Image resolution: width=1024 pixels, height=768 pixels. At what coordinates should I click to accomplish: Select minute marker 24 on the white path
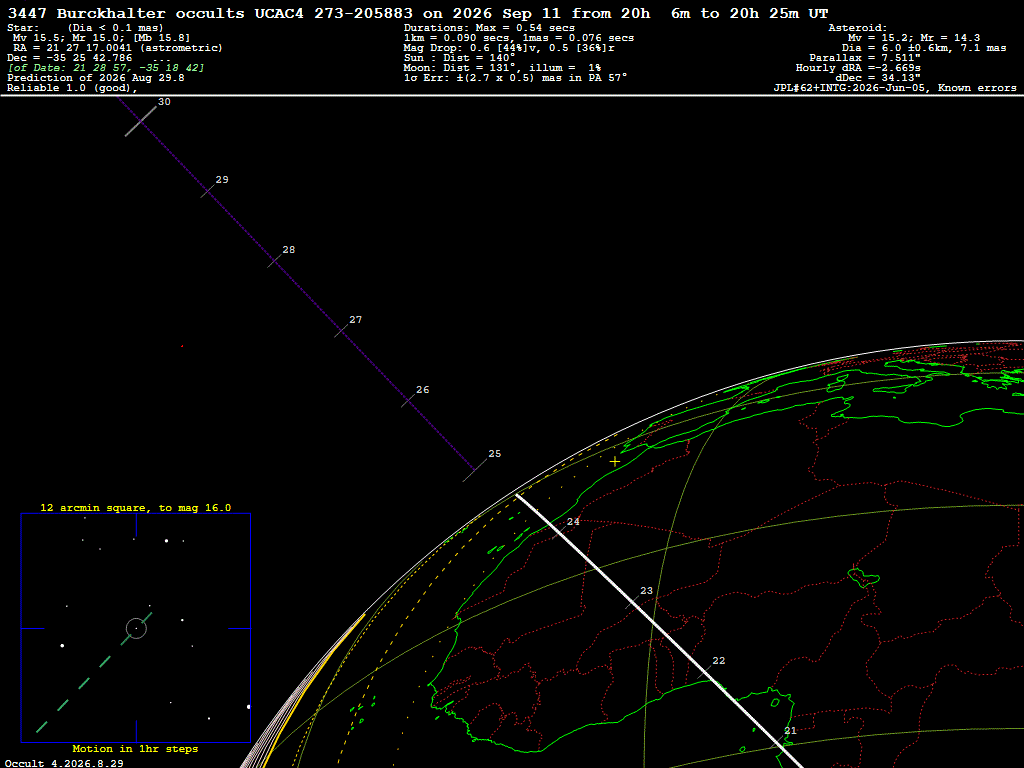pyautogui.click(x=573, y=522)
